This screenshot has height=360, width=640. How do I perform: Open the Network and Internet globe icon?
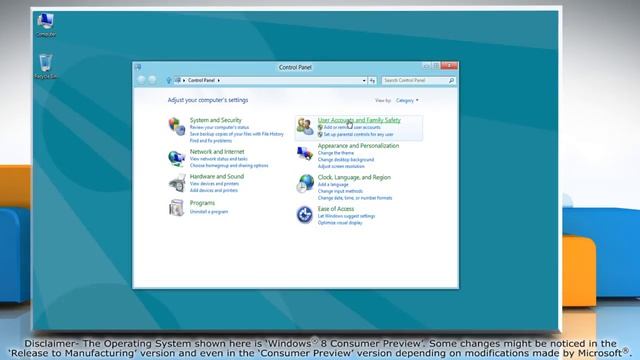(x=177, y=158)
